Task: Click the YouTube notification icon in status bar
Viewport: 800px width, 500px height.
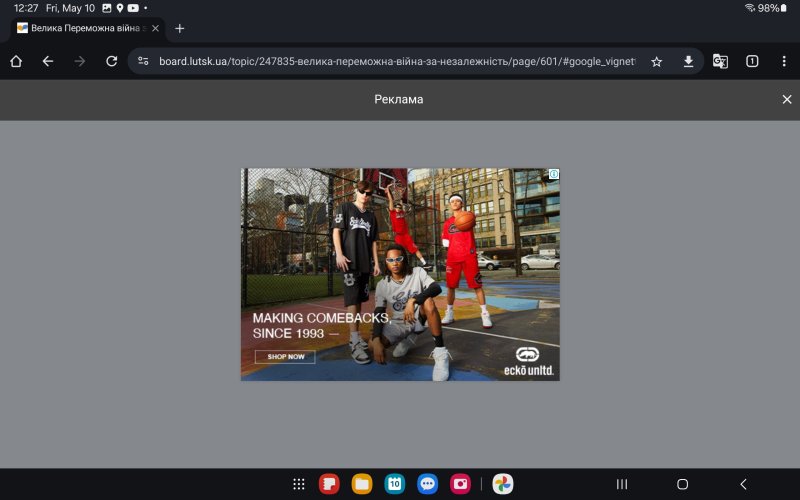Action: pos(133,8)
